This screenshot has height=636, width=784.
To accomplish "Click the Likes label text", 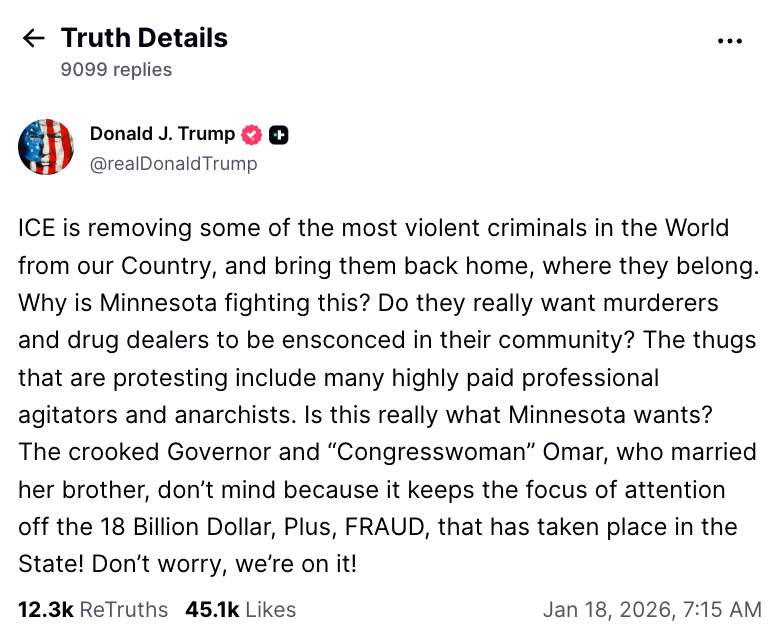I will tap(271, 609).
